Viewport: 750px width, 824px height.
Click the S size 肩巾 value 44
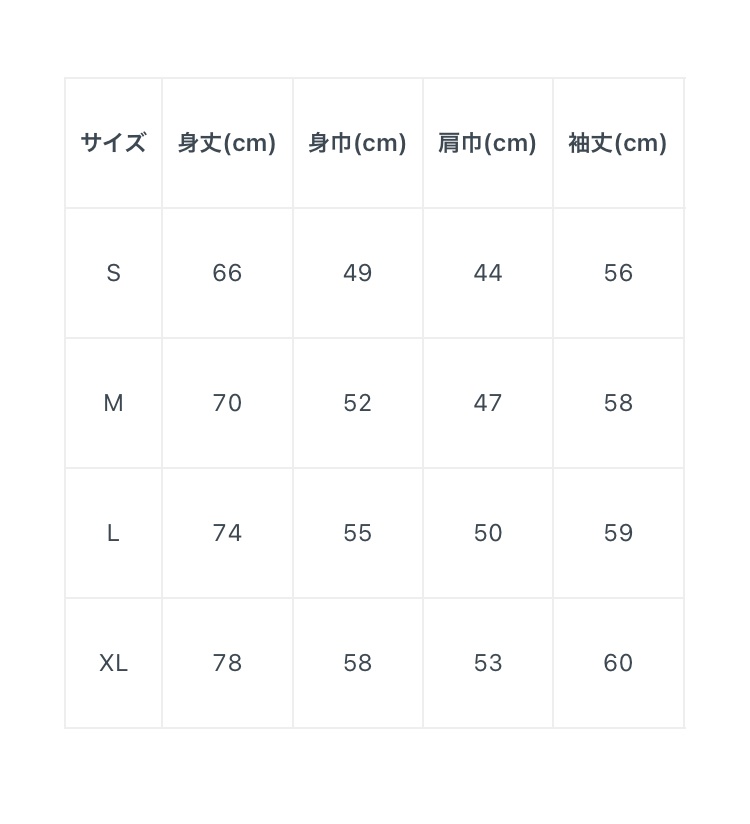(488, 273)
